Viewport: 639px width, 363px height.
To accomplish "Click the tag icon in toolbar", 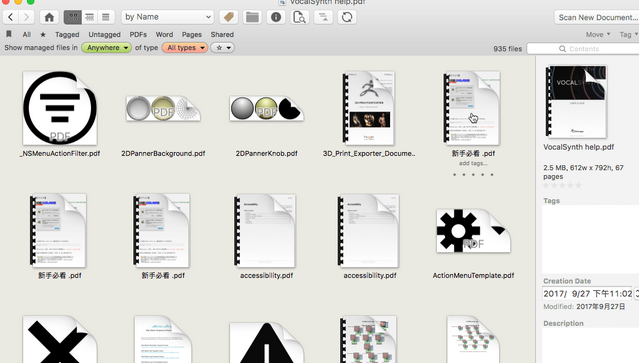I will click(229, 17).
